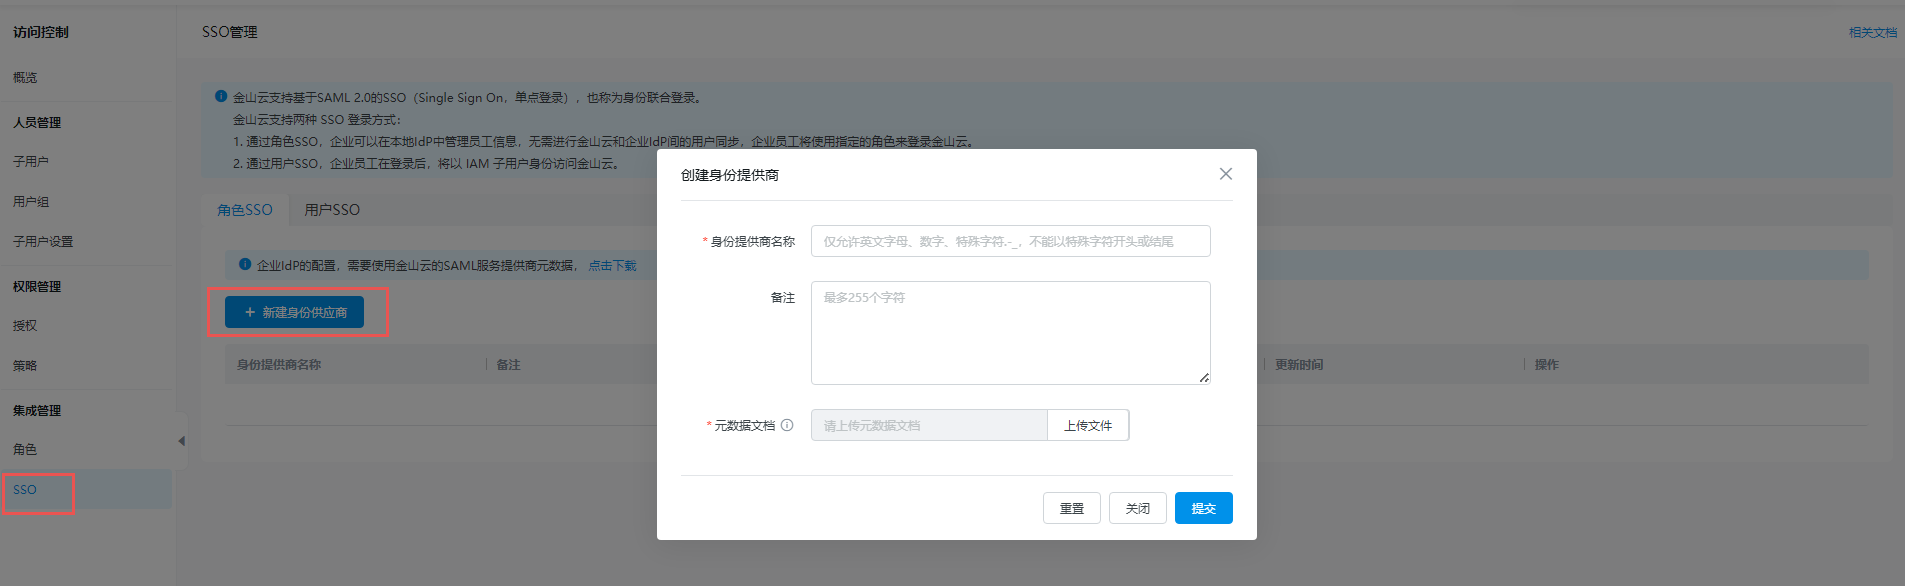Select the 角色SSO tab

point(245,210)
